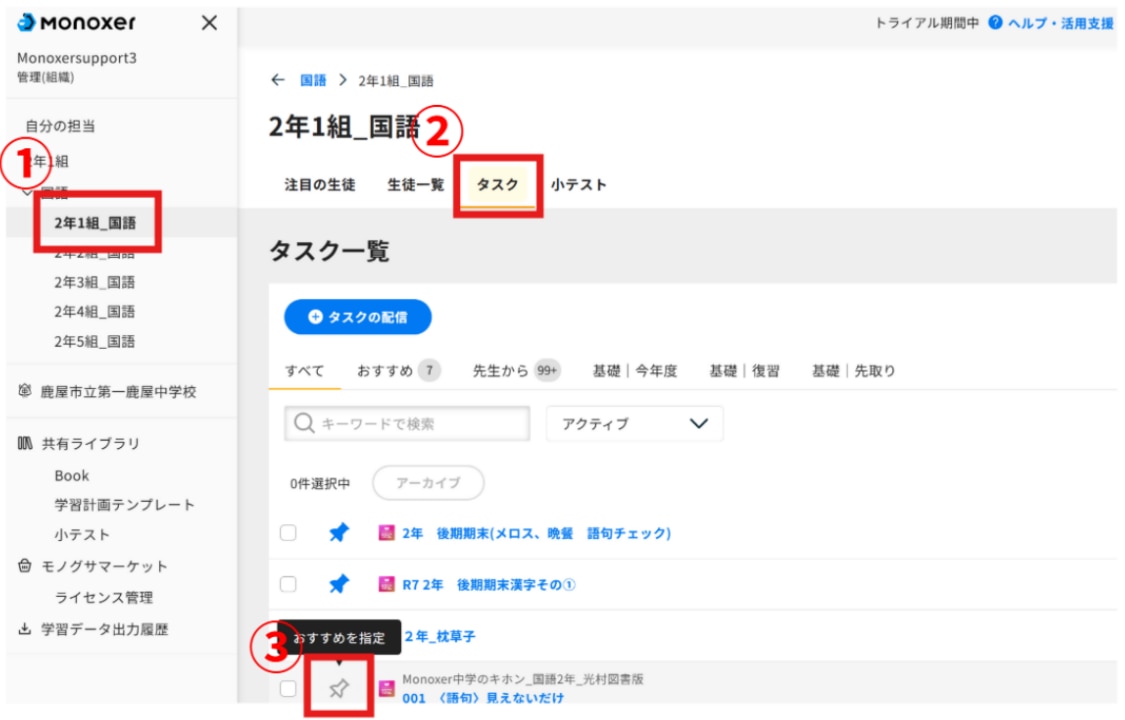Tick the checkbox for R7 2年 後期期末漢字その①
The height and width of the screenshot is (720, 1125).
(288, 583)
